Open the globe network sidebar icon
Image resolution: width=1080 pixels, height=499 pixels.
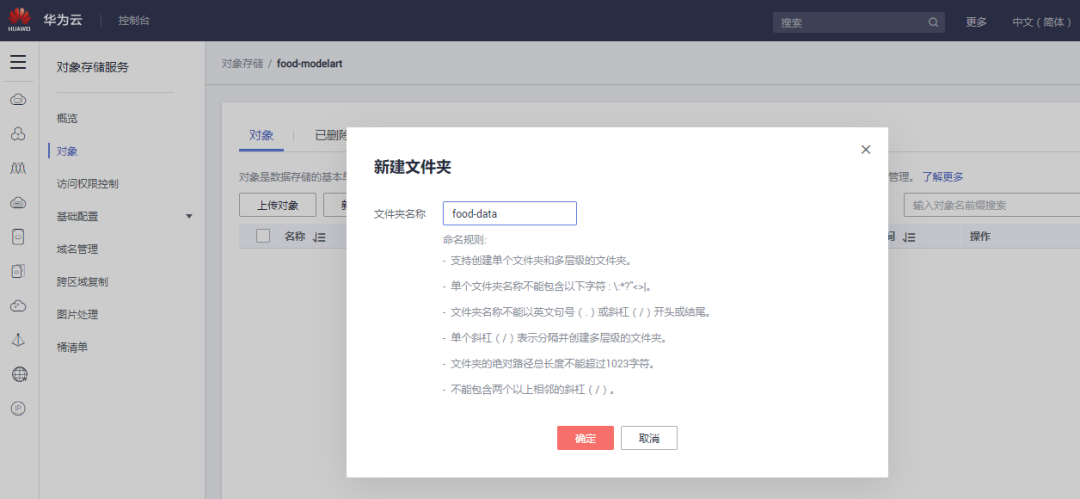(19, 374)
